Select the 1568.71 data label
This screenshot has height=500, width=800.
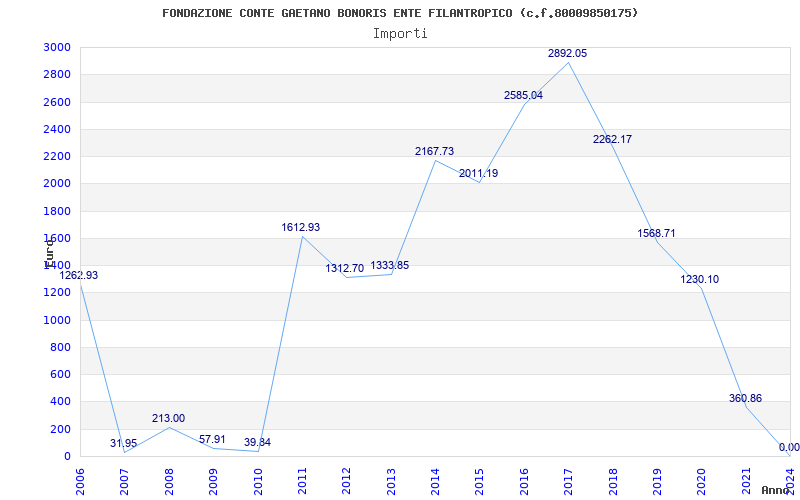[x=656, y=234]
